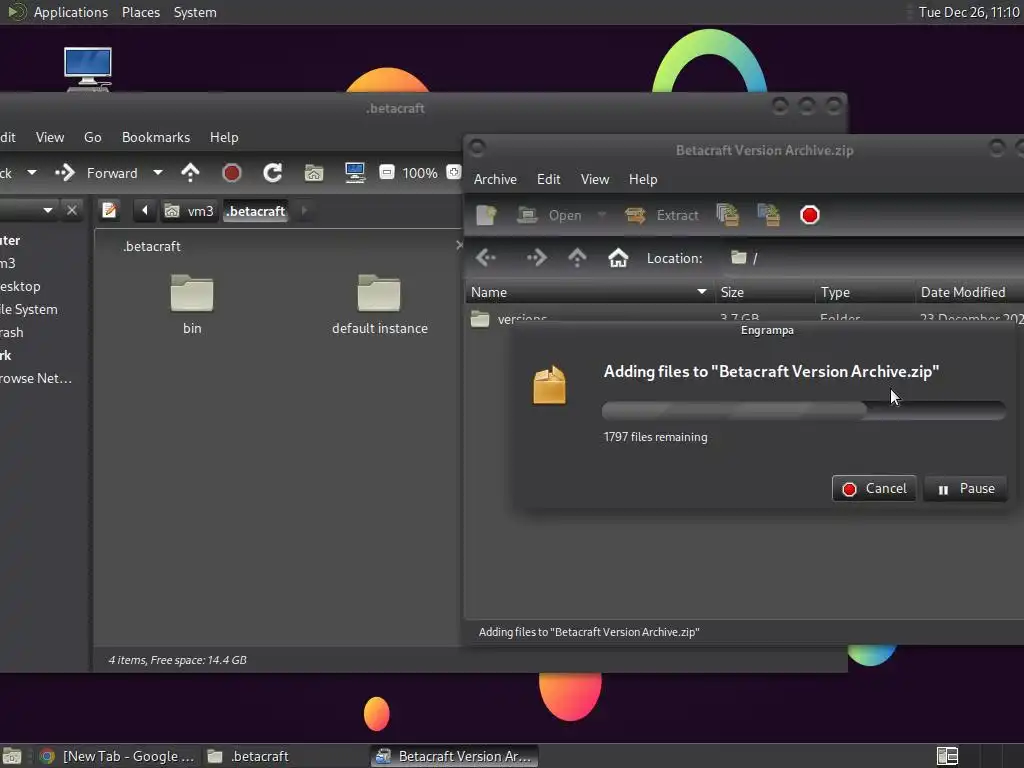Open the default instance folder
This screenshot has width=1024, height=768.
pyautogui.click(x=379, y=304)
